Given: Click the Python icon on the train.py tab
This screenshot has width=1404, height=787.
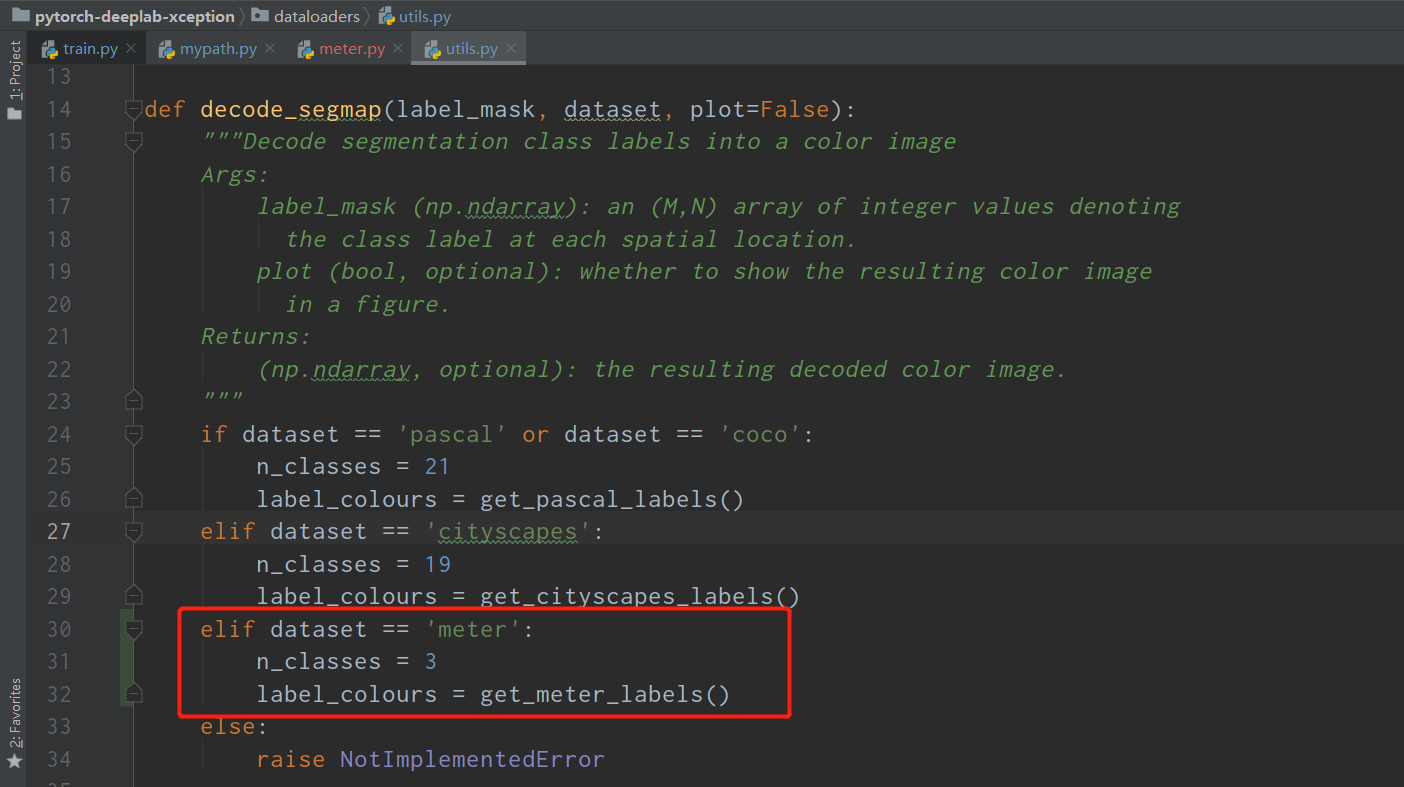Looking at the screenshot, I should coord(51,47).
